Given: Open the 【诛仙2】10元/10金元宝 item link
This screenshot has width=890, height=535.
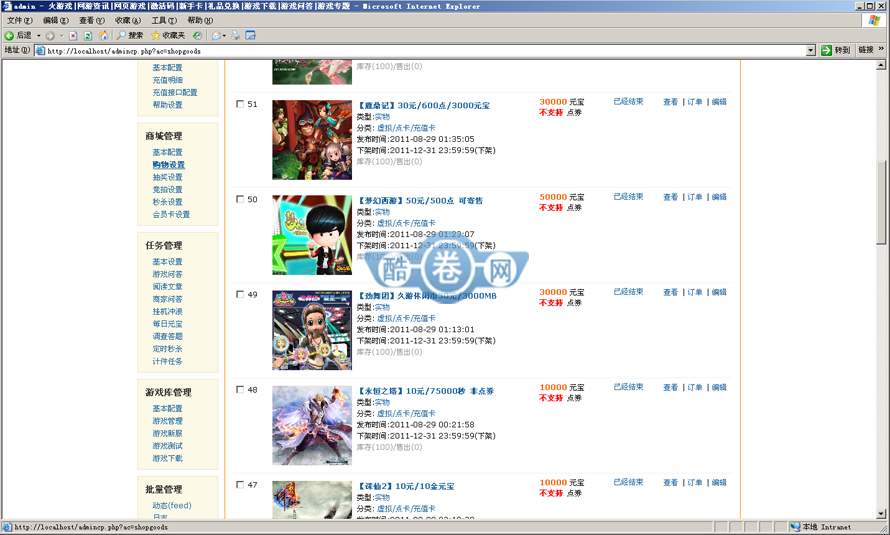Looking at the screenshot, I should point(405,486).
